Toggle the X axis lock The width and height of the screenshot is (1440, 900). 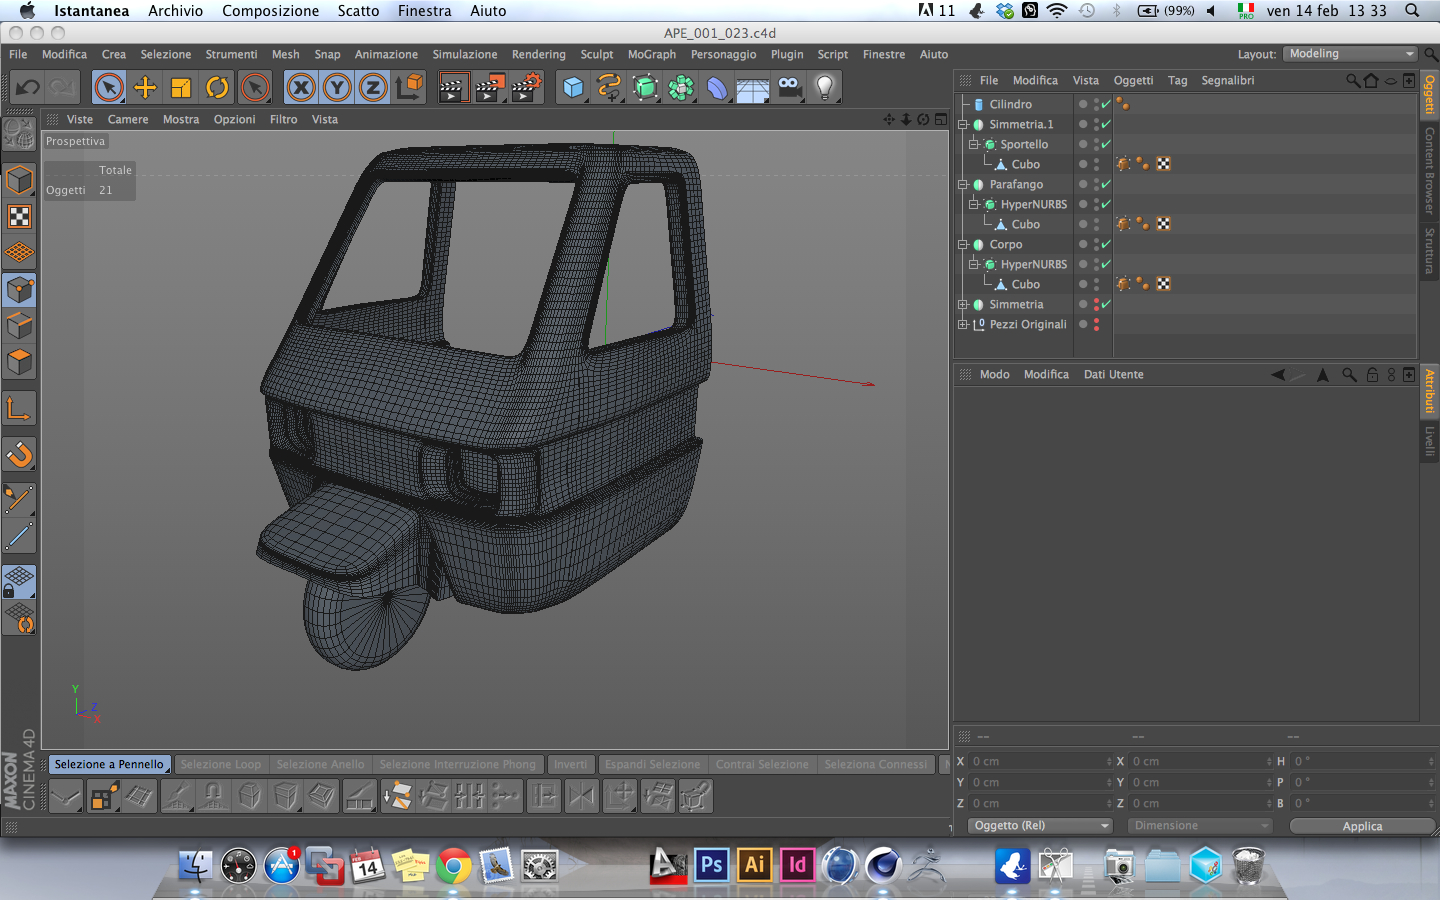coord(300,88)
